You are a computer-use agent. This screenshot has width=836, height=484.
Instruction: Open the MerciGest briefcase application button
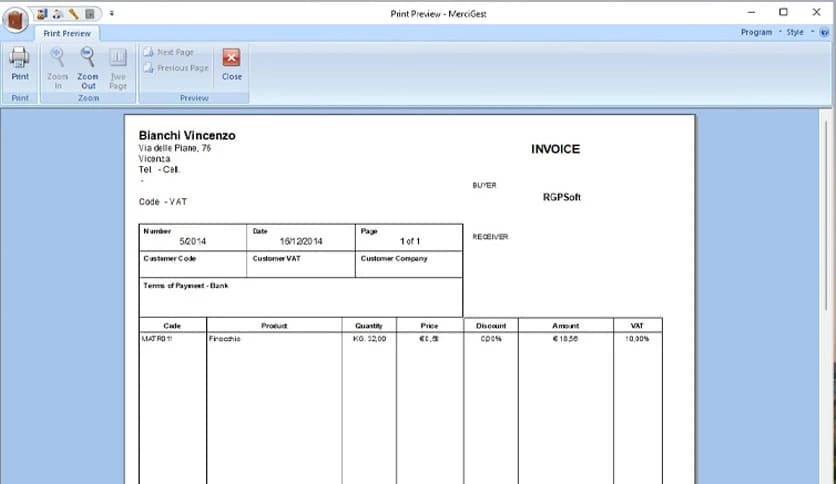point(15,20)
